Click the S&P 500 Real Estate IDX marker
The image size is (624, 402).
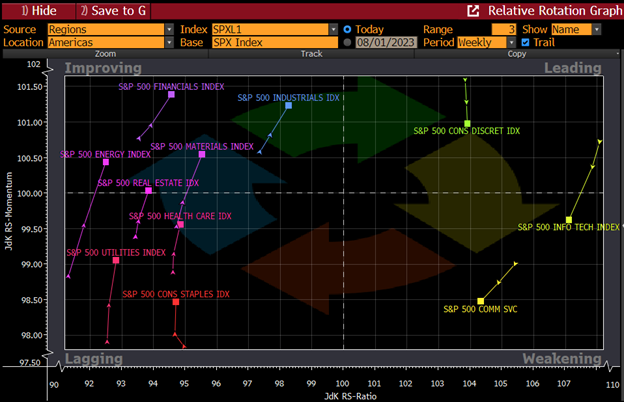click(x=148, y=191)
